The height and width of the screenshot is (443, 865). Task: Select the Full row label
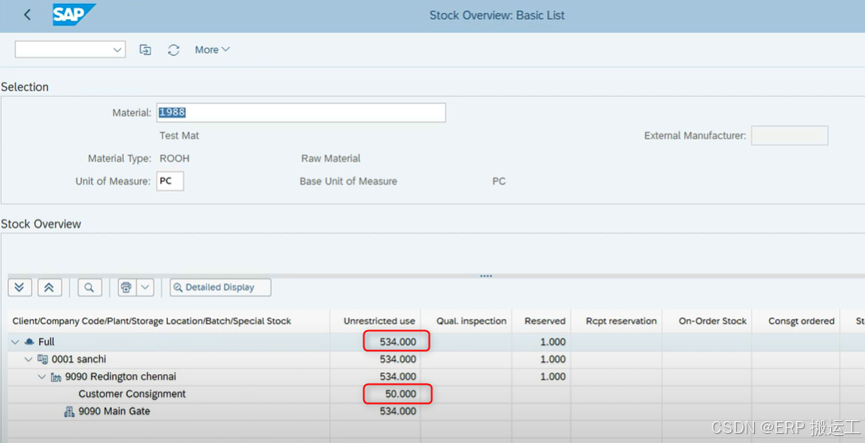click(x=46, y=342)
